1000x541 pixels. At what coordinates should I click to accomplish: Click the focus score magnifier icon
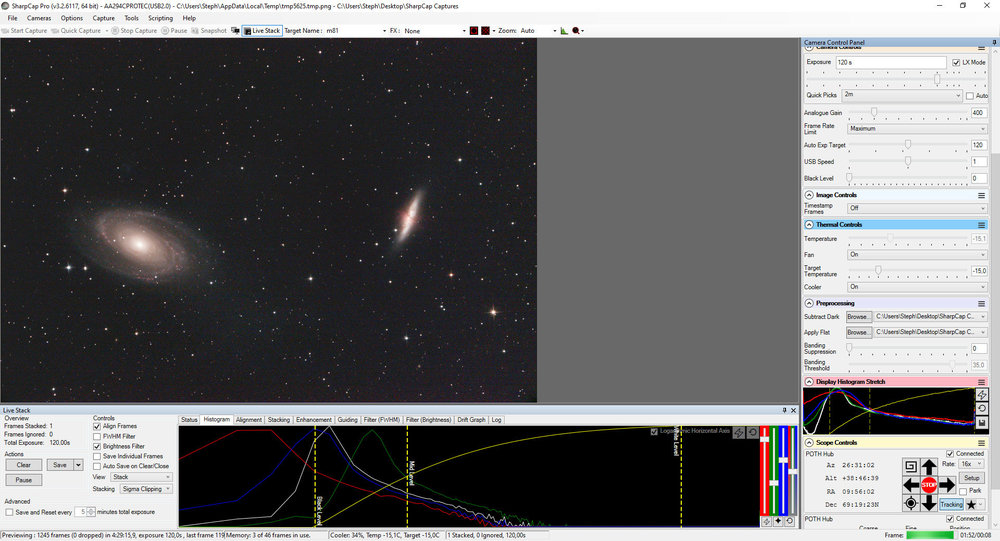pos(577,31)
